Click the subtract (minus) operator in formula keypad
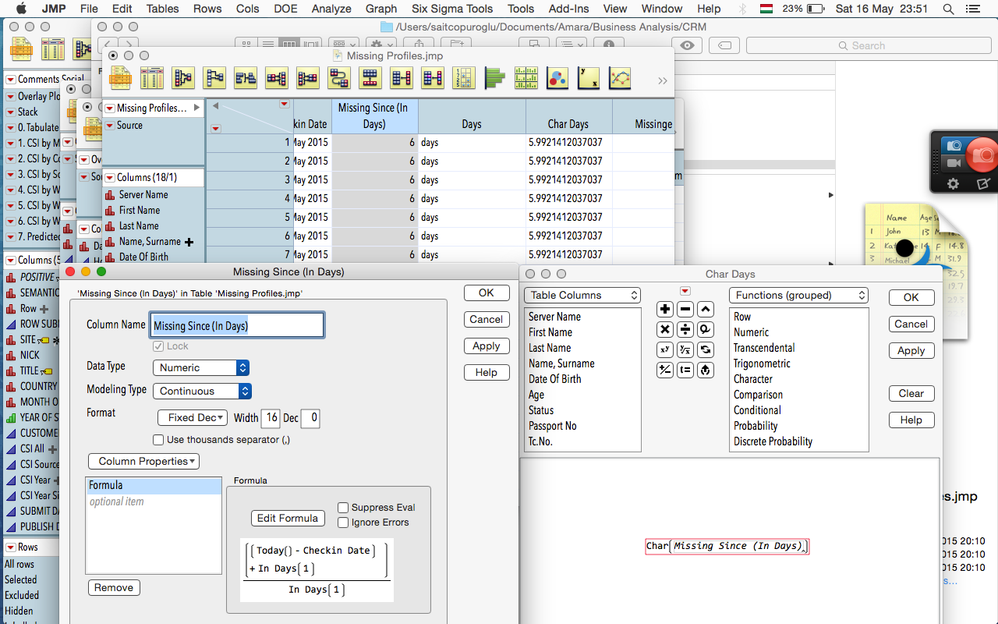Image resolution: width=998 pixels, height=624 pixels. tap(685, 309)
